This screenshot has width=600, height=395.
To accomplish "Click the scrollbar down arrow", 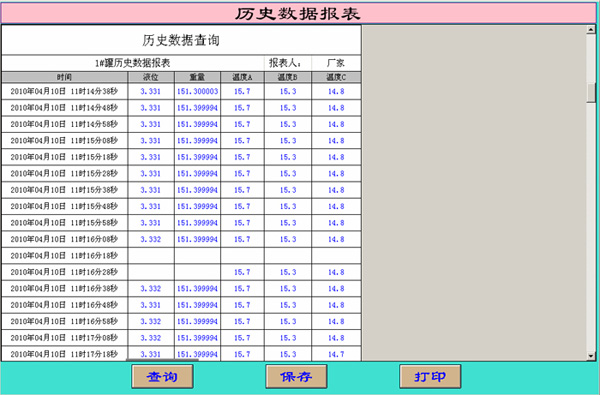I will [x=591, y=356].
